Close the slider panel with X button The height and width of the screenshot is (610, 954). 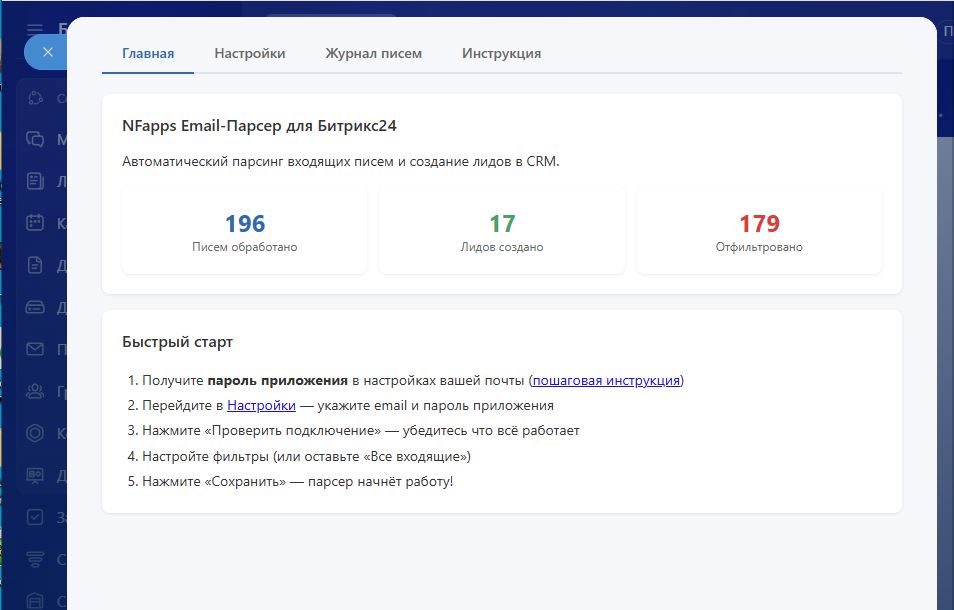click(47, 52)
